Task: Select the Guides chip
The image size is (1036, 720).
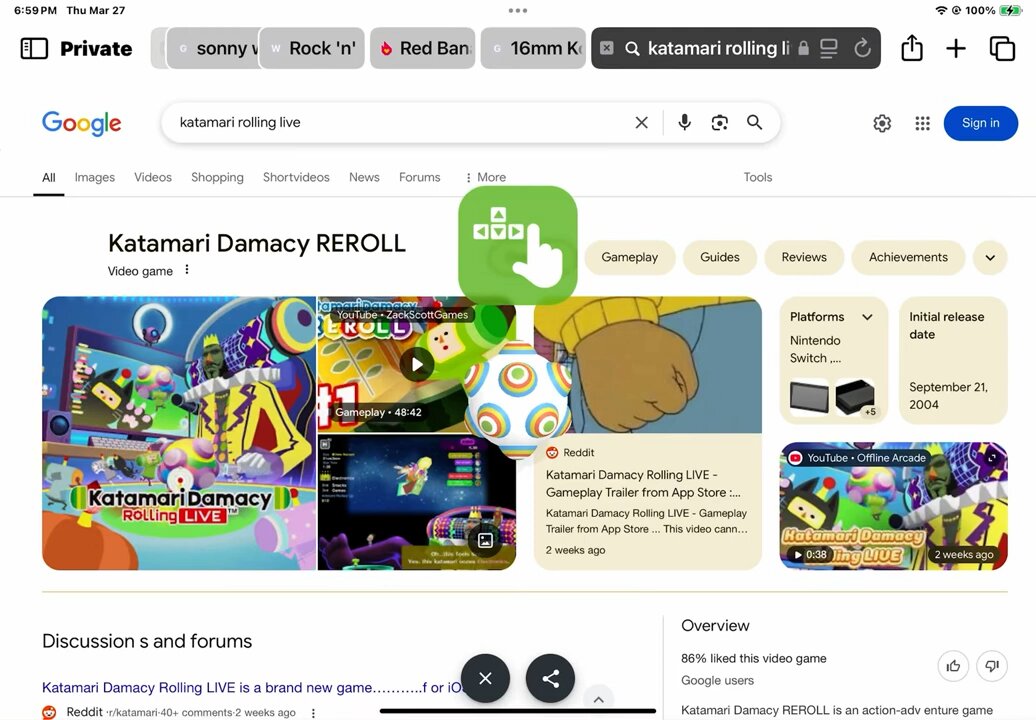Action: coord(720,257)
